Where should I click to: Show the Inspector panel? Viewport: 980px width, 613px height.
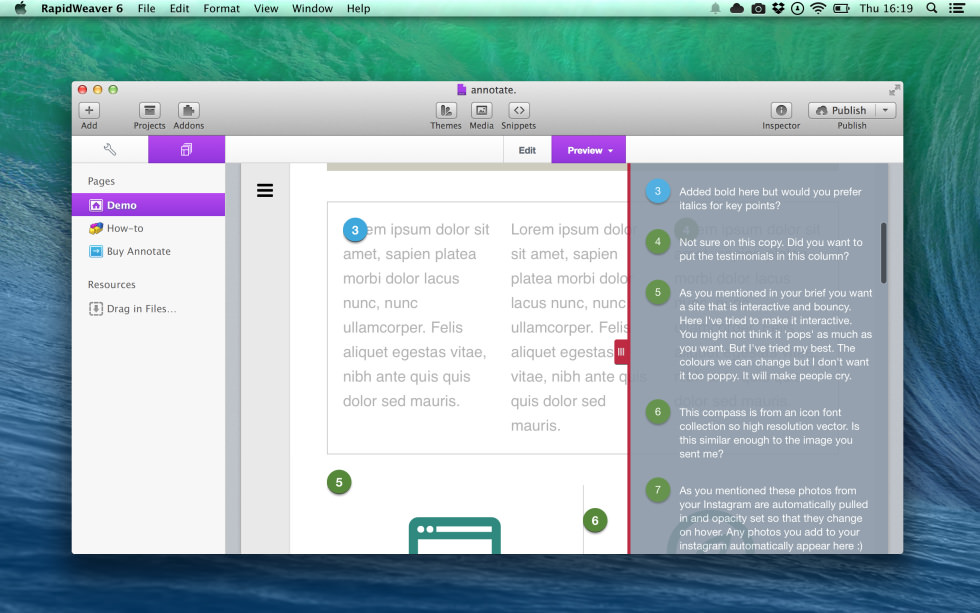781,111
